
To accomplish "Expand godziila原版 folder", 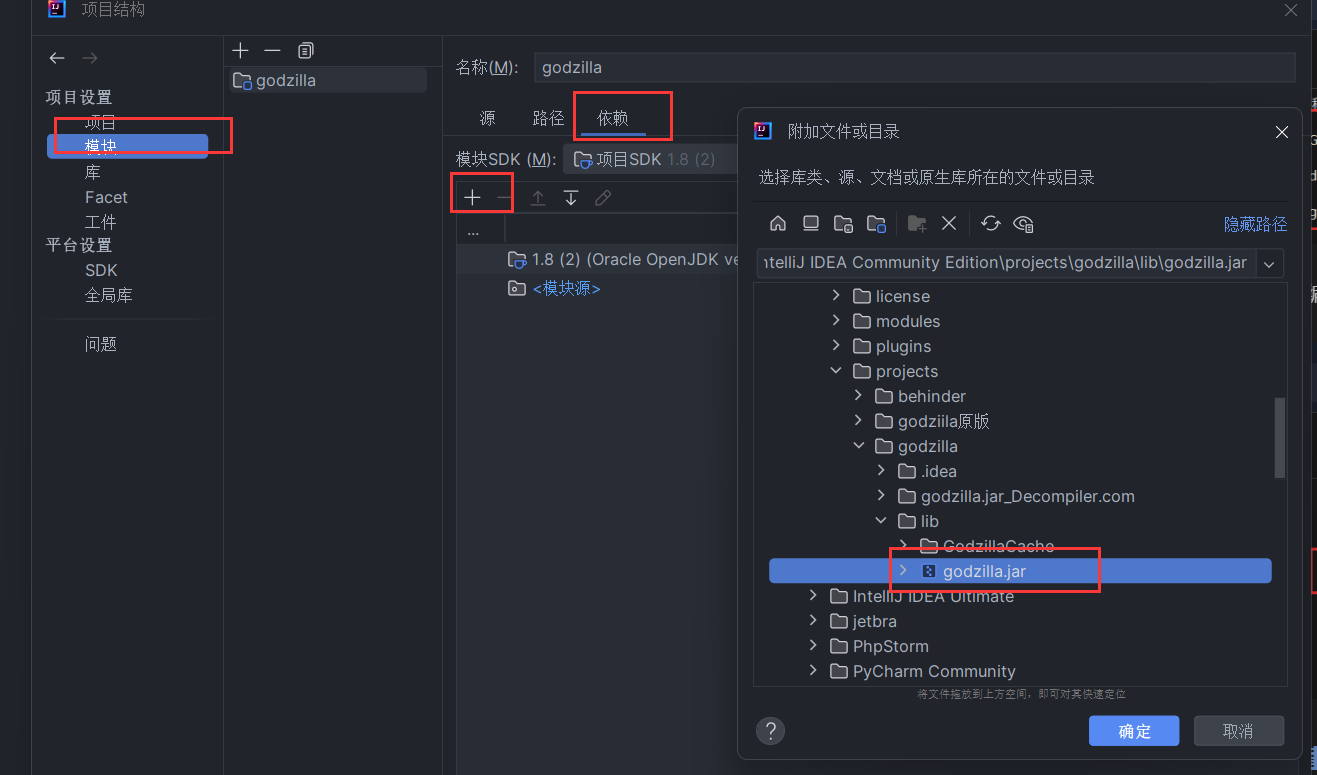I will point(859,421).
